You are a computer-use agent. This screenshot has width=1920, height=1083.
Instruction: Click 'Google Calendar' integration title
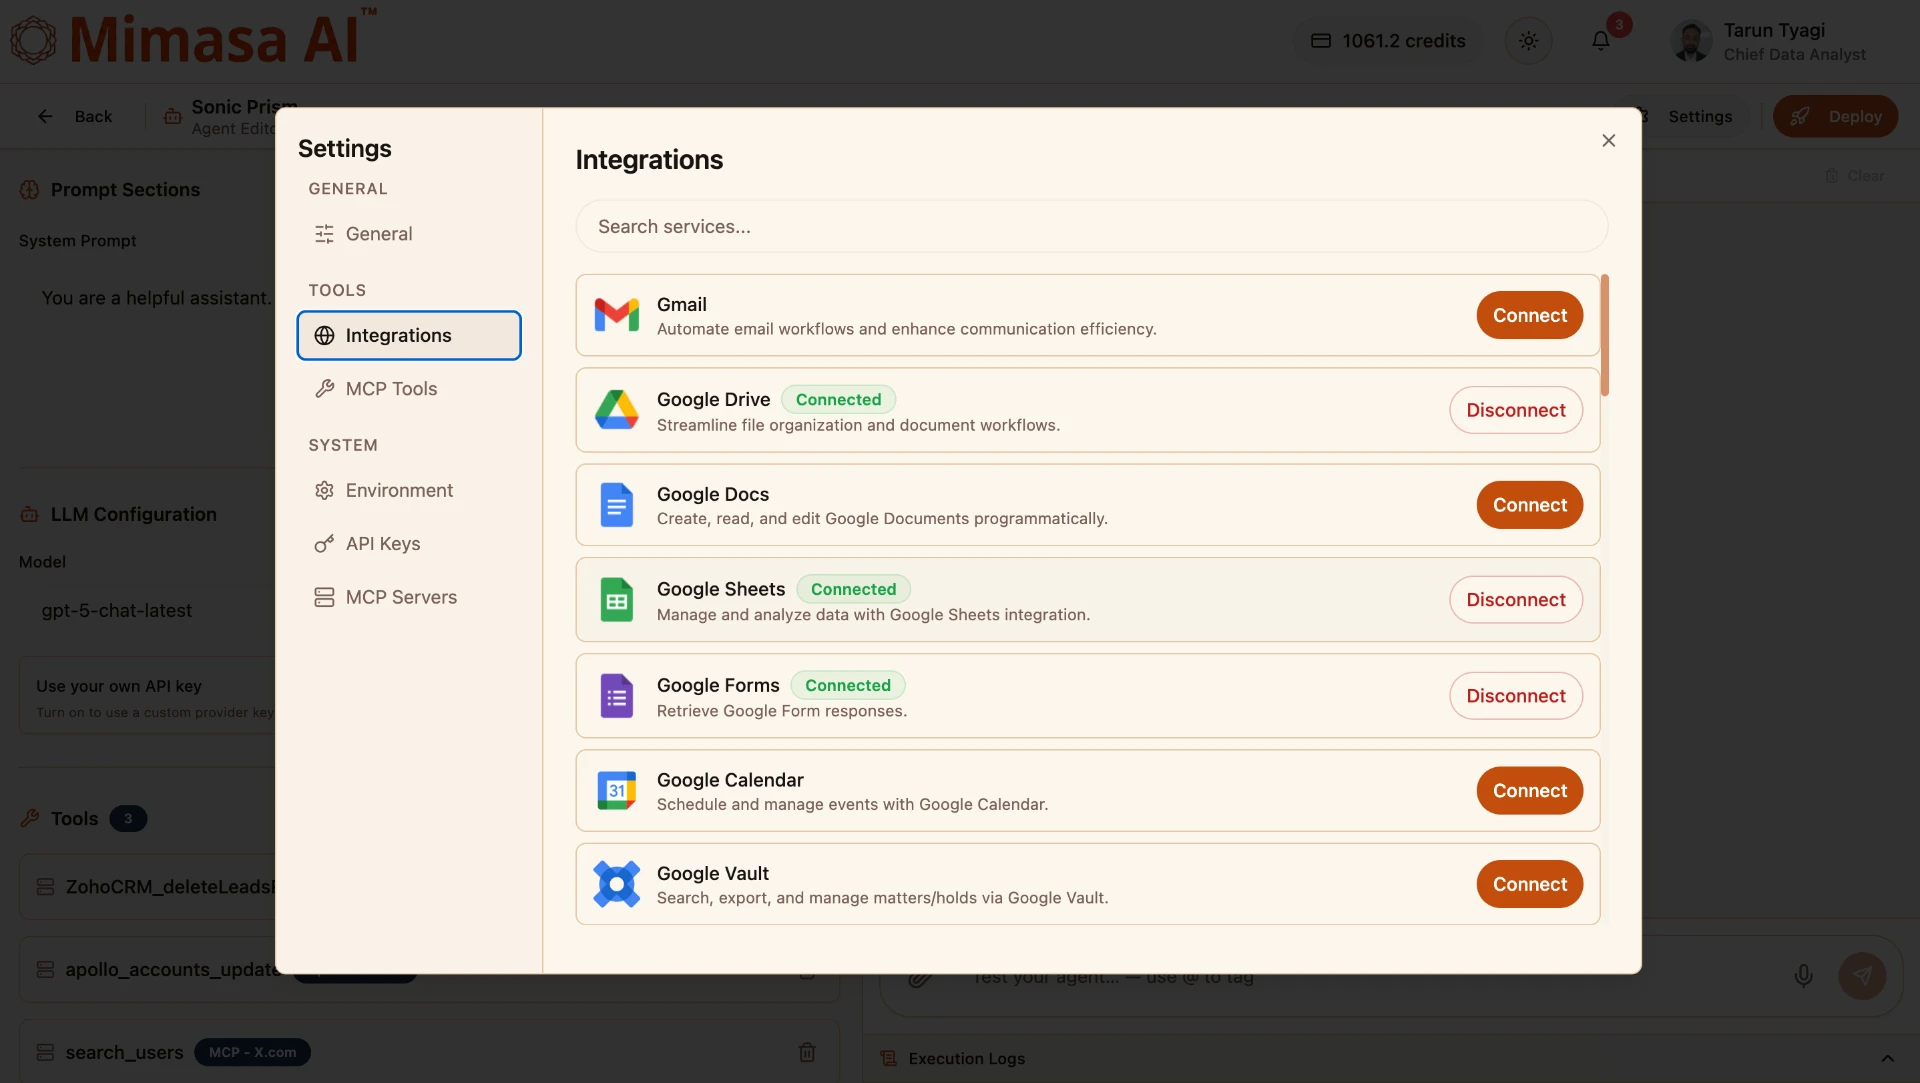pyautogui.click(x=730, y=780)
